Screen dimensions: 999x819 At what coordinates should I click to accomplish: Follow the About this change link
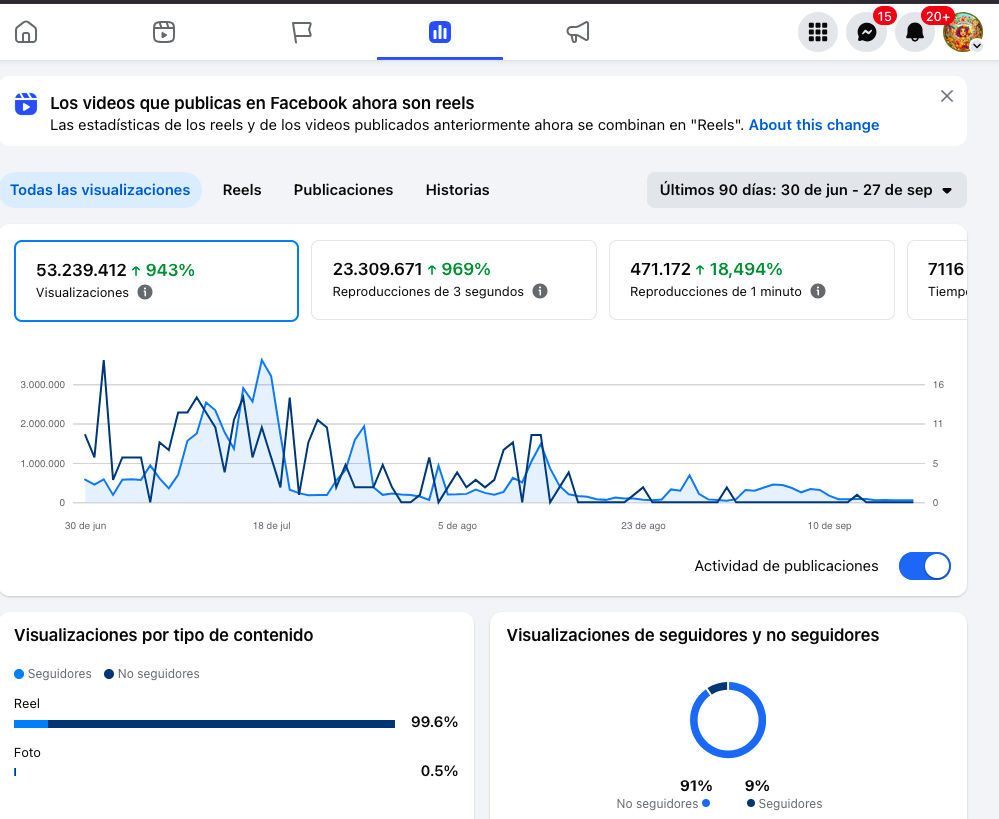click(814, 125)
